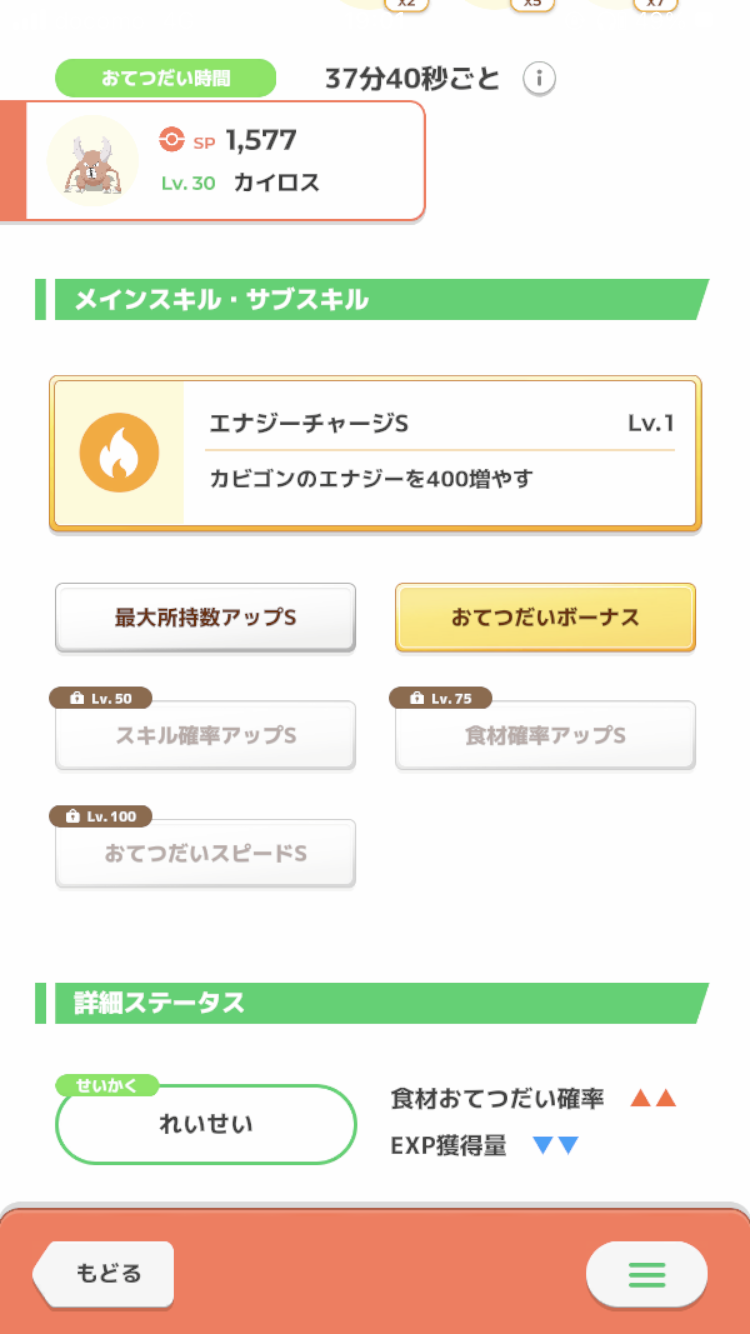Tap the lock icon on Lv. 100 badge
The image size is (750, 1334).
pyautogui.click(x=72, y=817)
